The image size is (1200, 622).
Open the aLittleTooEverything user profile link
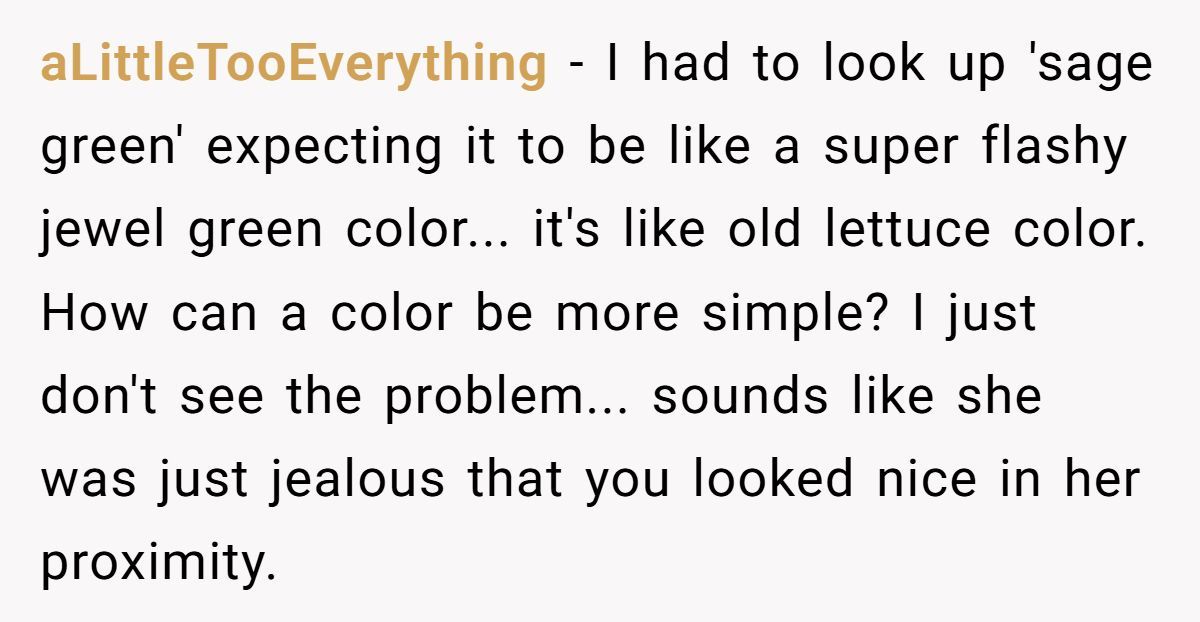293,65
